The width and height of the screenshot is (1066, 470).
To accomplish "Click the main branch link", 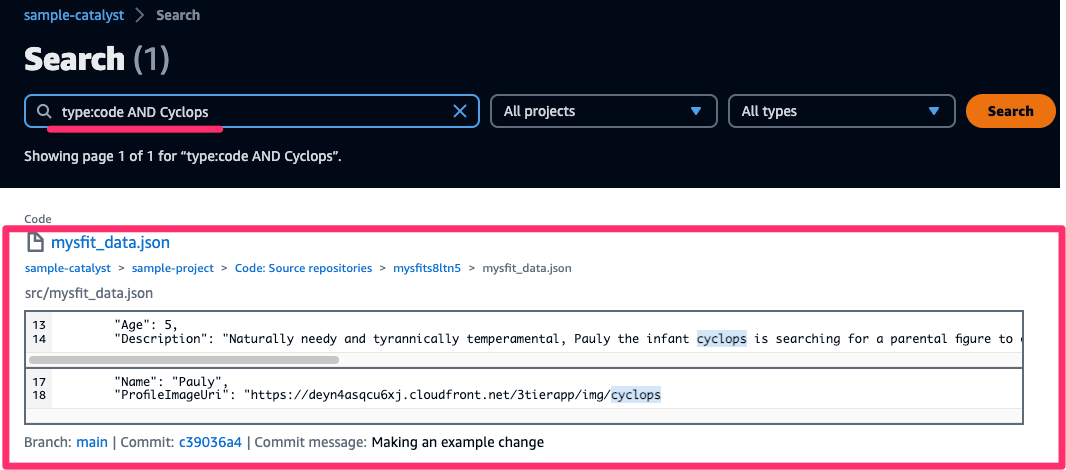I will point(92,442).
